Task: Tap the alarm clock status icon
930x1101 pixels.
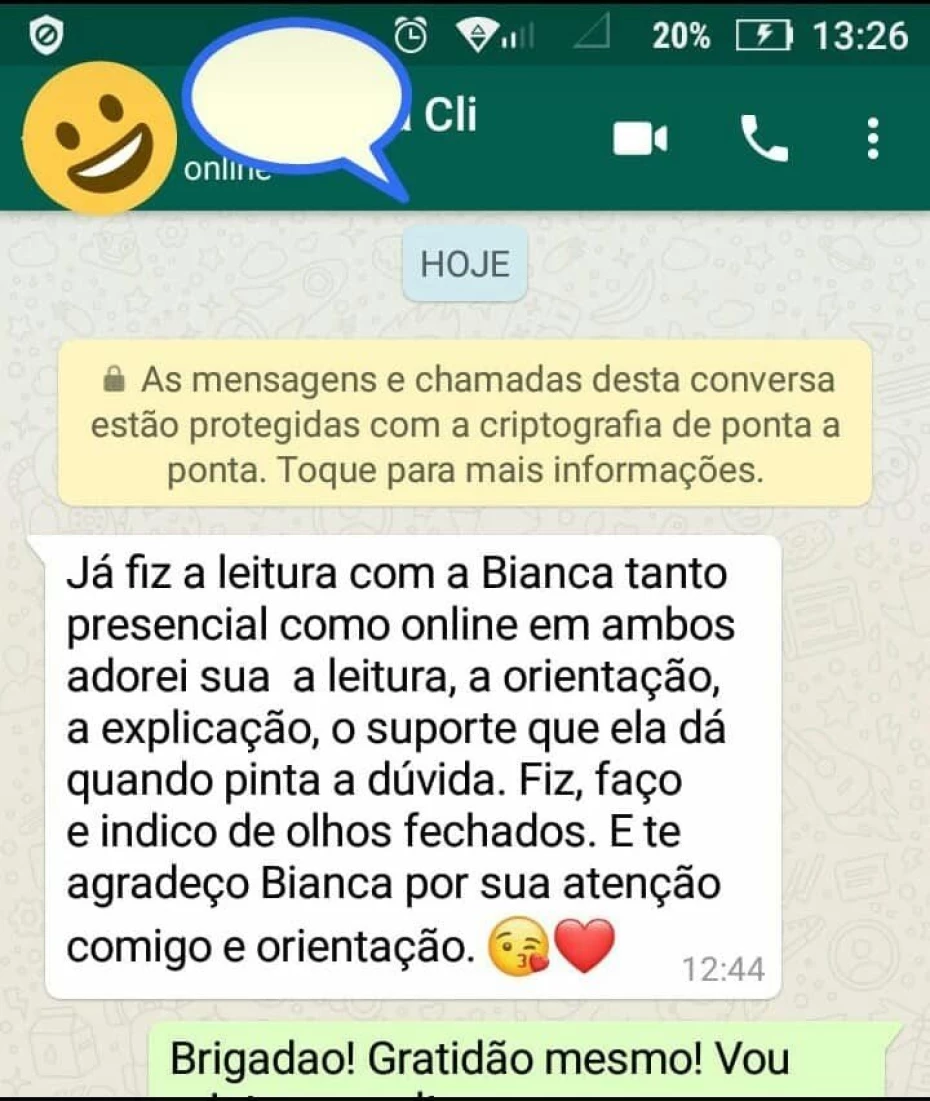Action: (410, 35)
